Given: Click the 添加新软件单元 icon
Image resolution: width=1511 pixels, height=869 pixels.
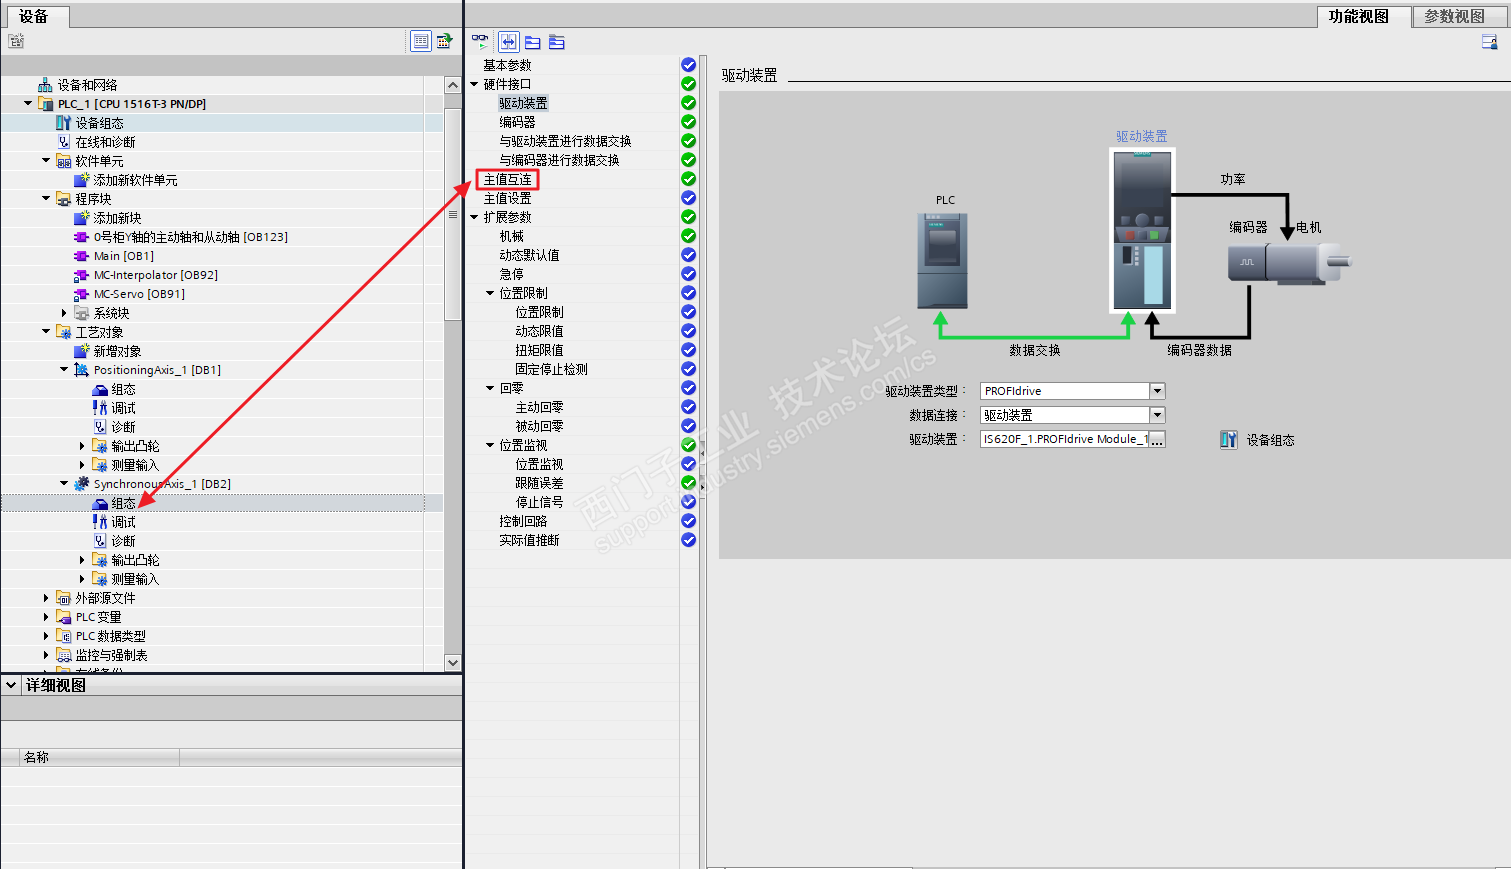Looking at the screenshot, I should (x=82, y=180).
